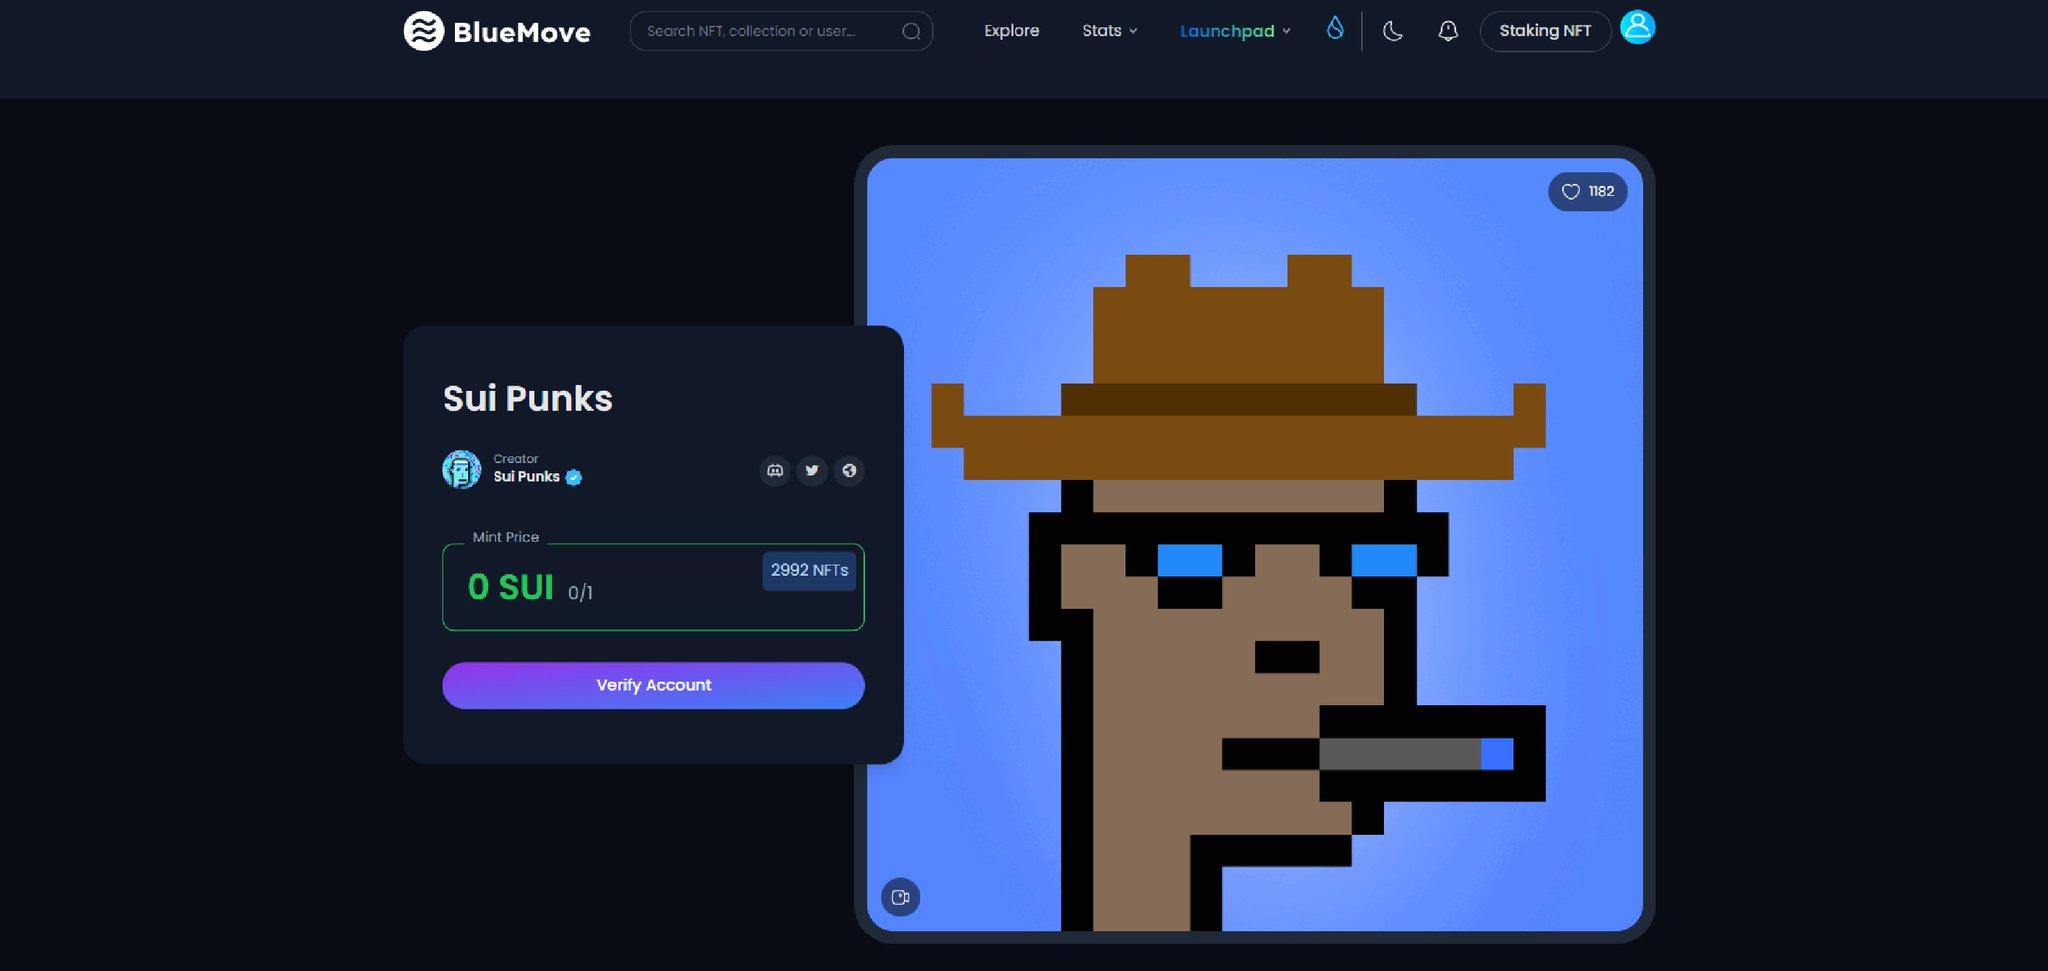Click the 0/1 mint count
The image size is (2048, 971).
(580, 592)
